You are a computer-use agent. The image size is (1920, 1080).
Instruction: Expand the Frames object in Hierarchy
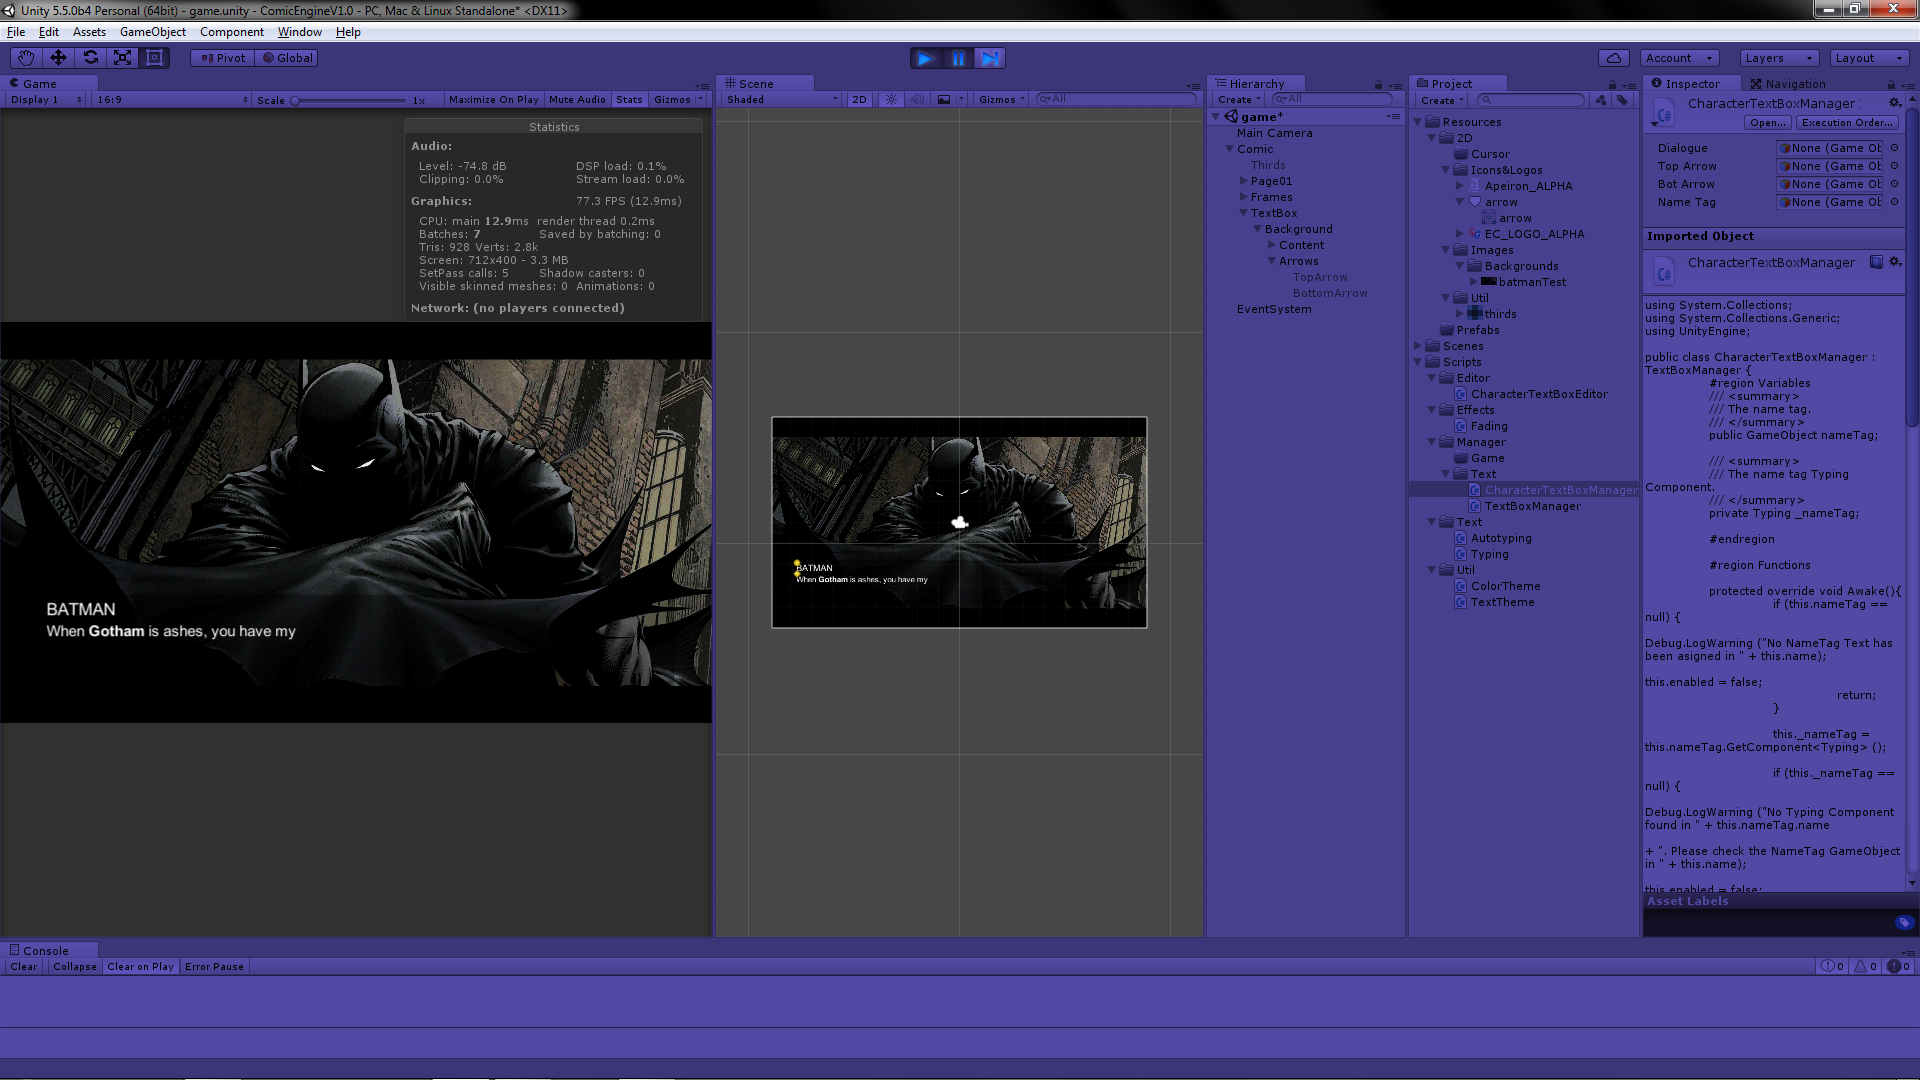pyautogui.click(x=1243, y=197)
